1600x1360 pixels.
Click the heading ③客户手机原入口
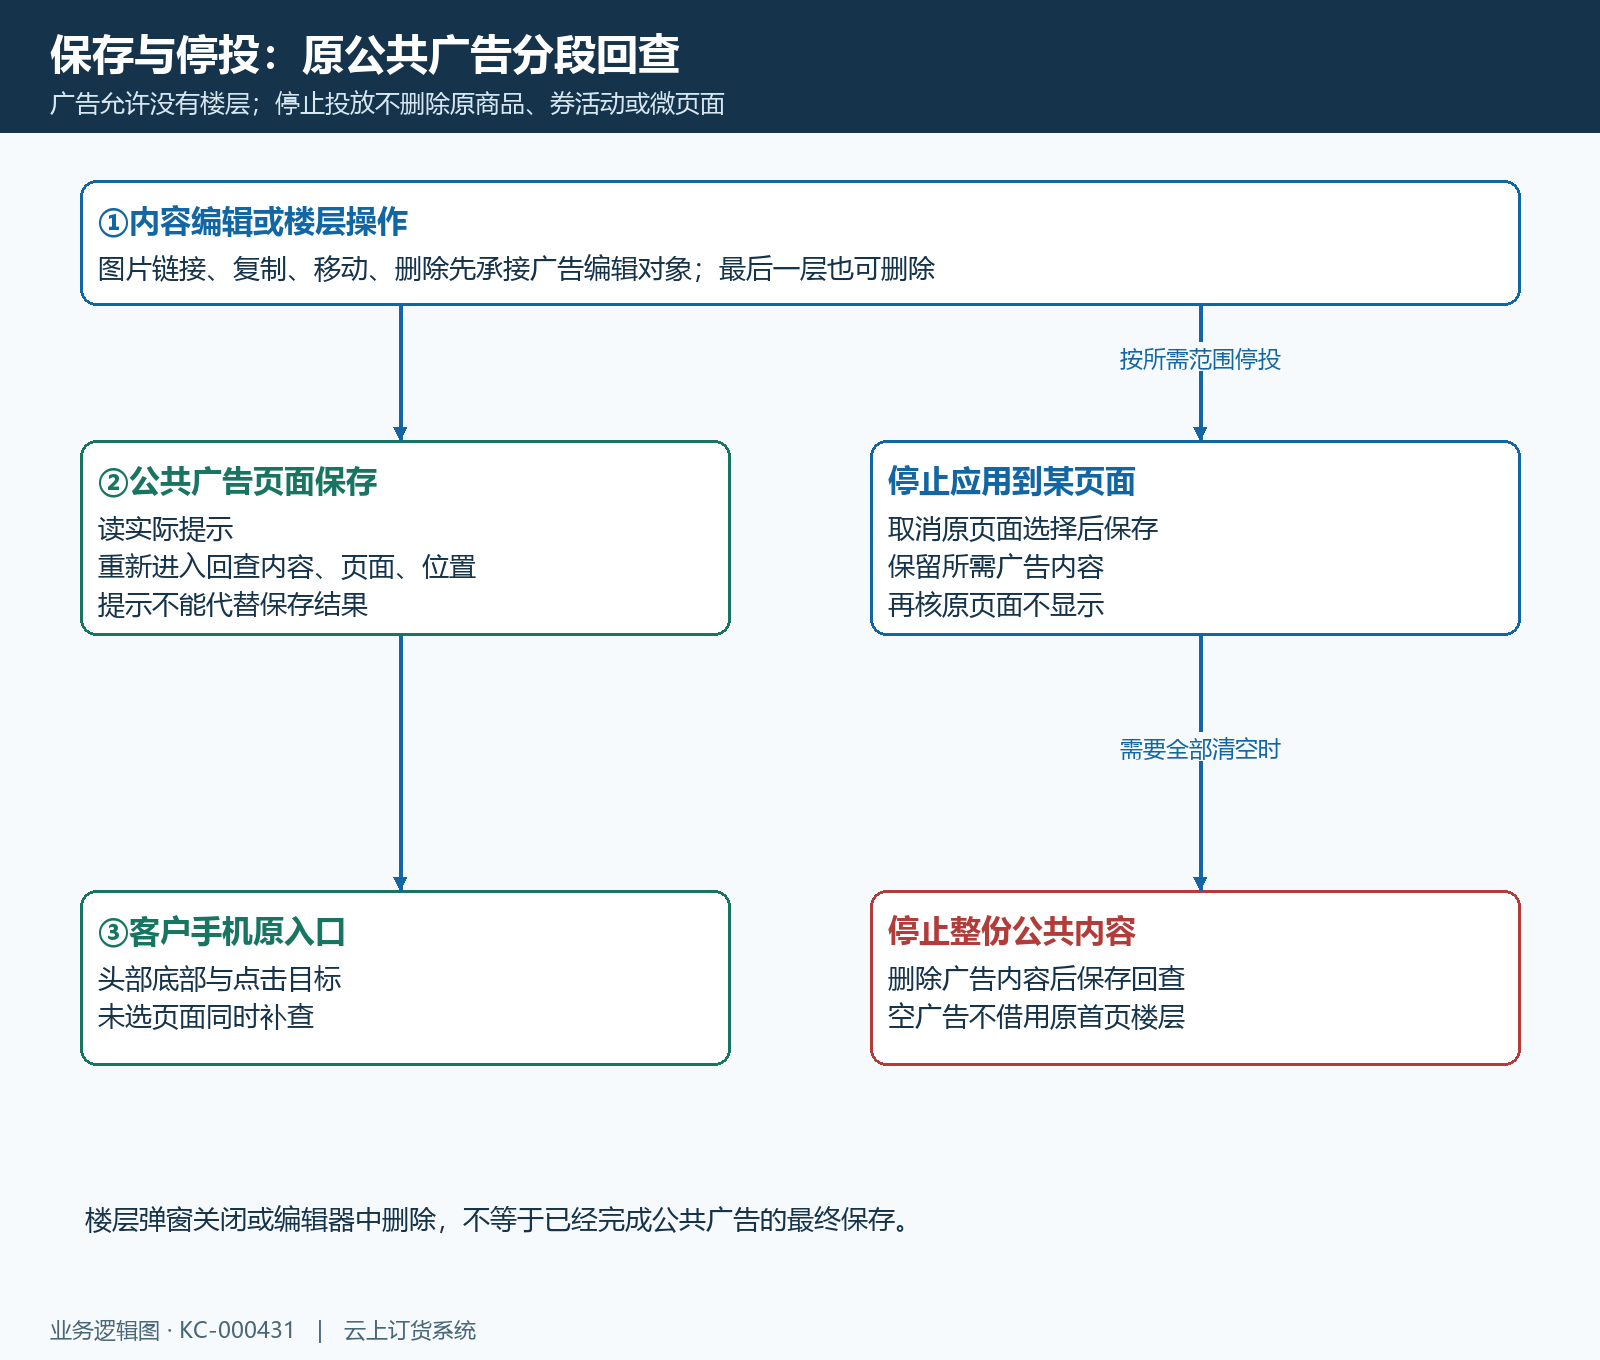[x=222, y=932]
